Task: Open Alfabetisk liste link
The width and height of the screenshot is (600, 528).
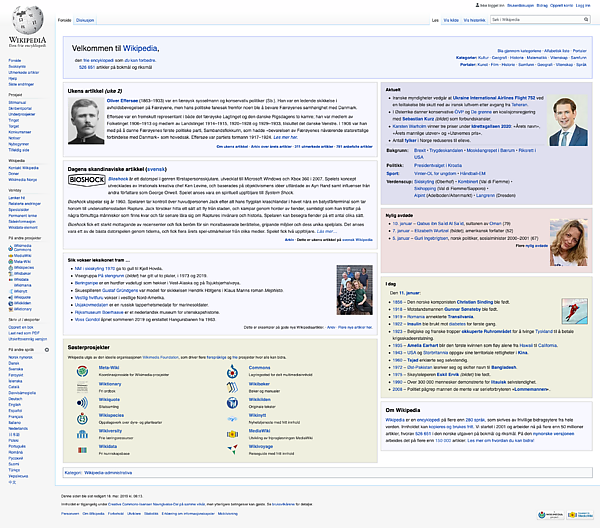Action: click(557, 51)
